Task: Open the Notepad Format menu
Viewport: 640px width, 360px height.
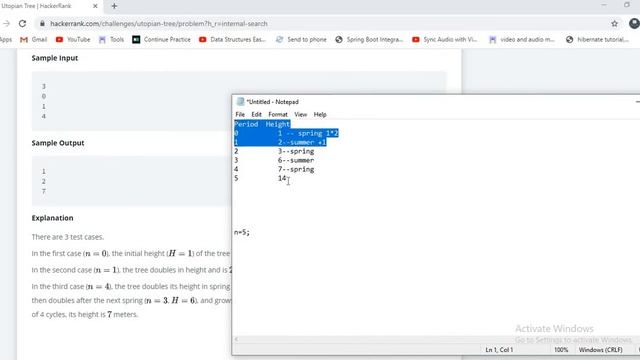Action: click(278, 115)
